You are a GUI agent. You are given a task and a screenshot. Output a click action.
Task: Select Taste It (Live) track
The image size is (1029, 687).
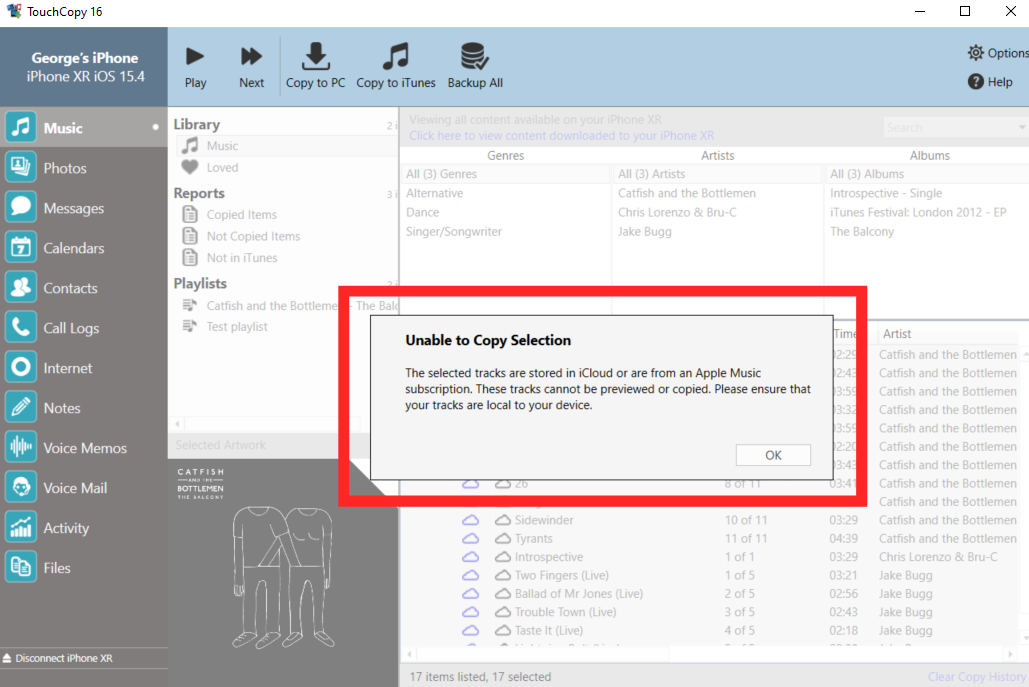tap(549, 630)
